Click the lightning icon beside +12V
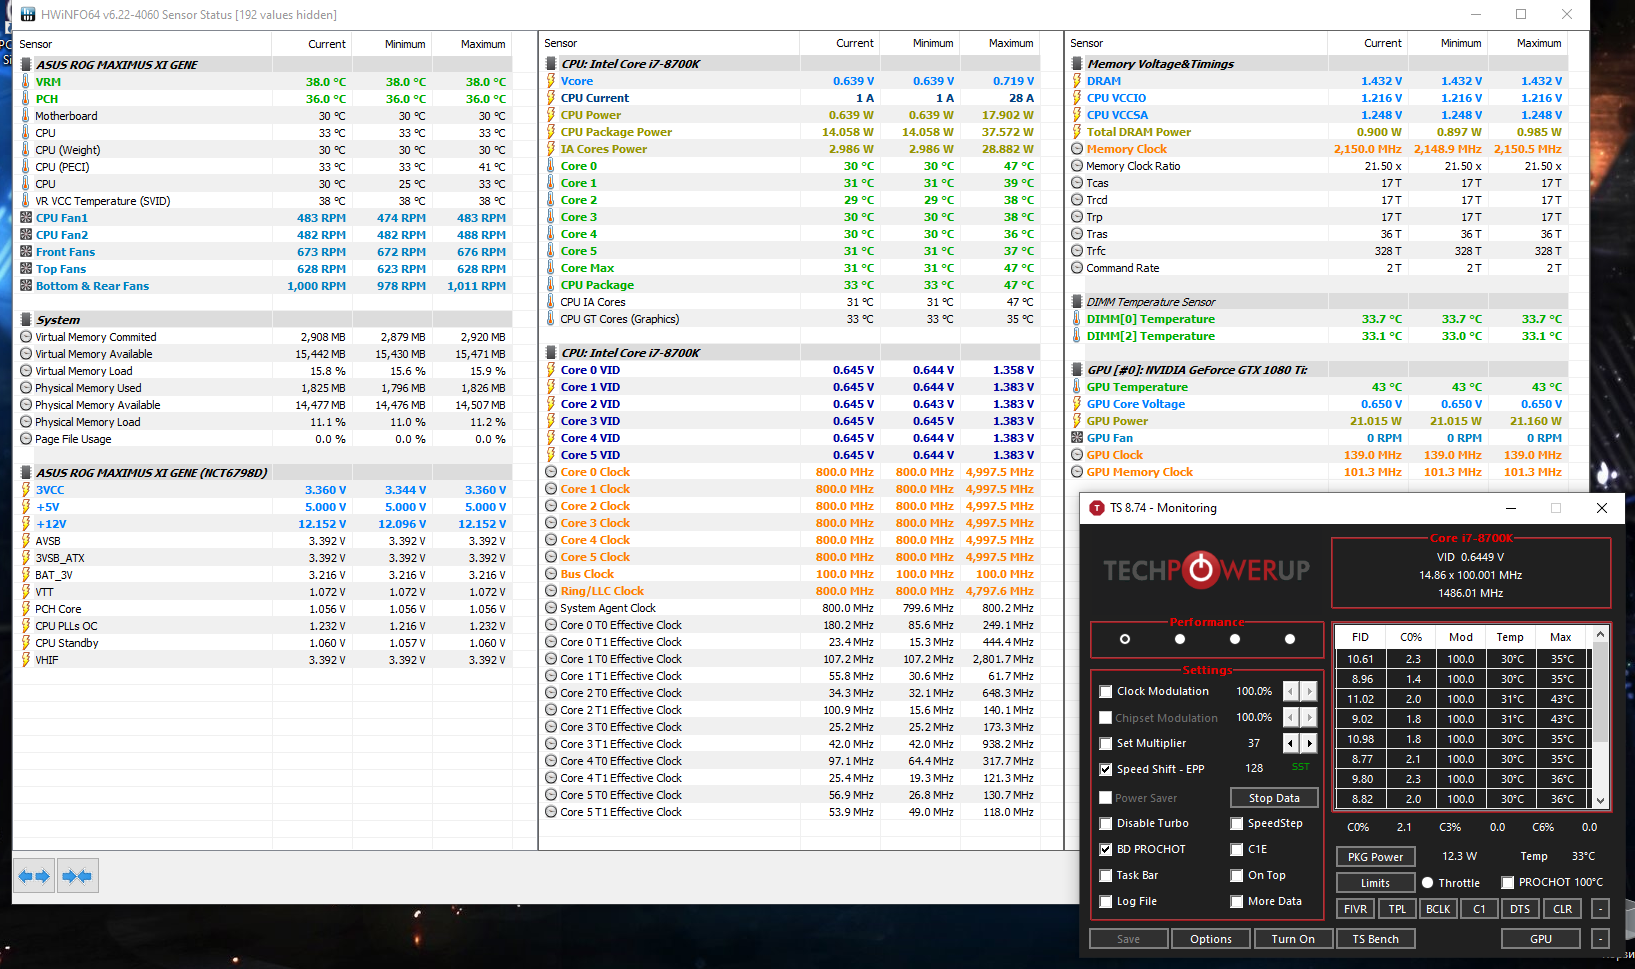Screen dimensions: 1635x969 click(26, 524)
